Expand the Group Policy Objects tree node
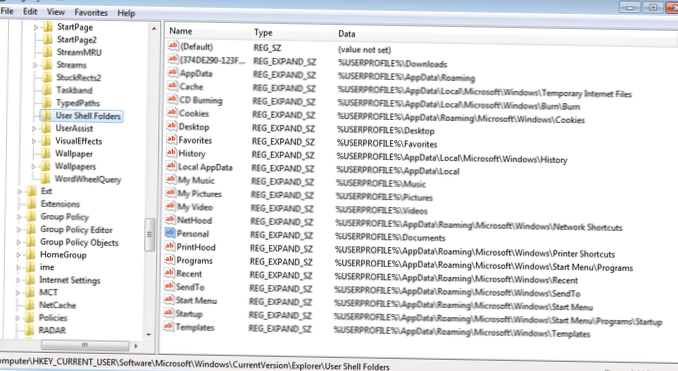 click(19, 243)
